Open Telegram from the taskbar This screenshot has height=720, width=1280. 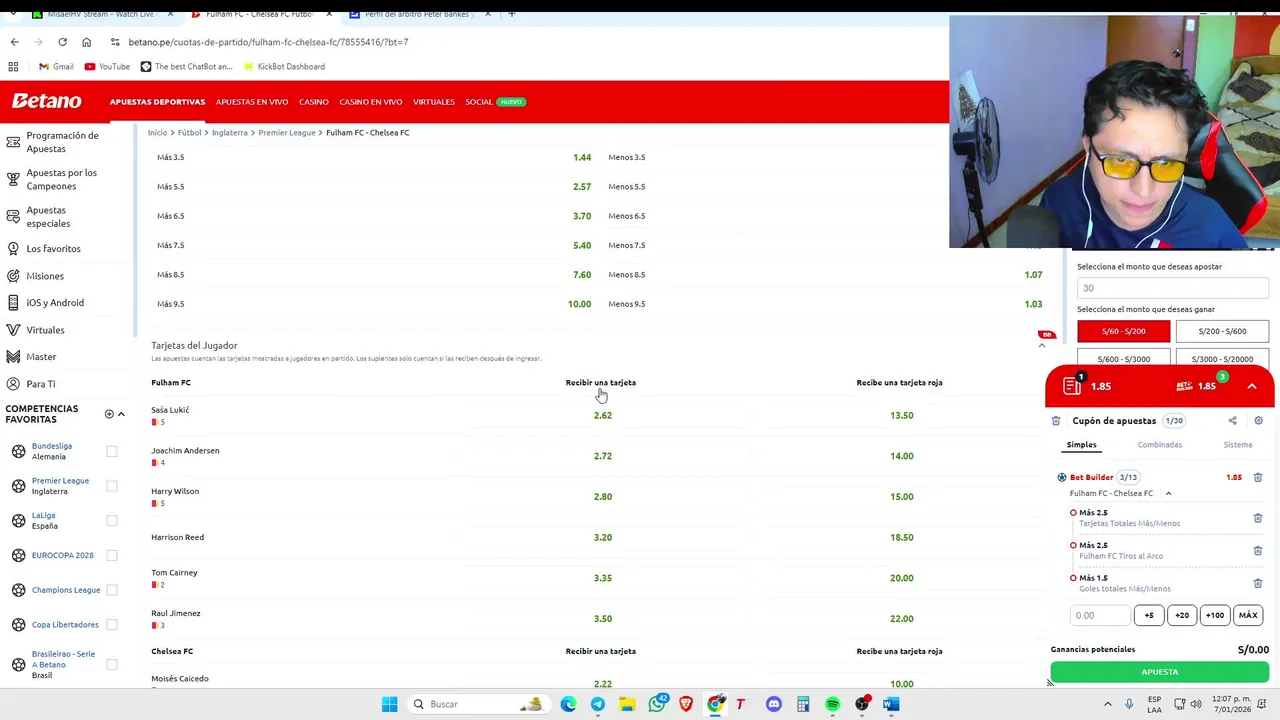pos(598,704)
